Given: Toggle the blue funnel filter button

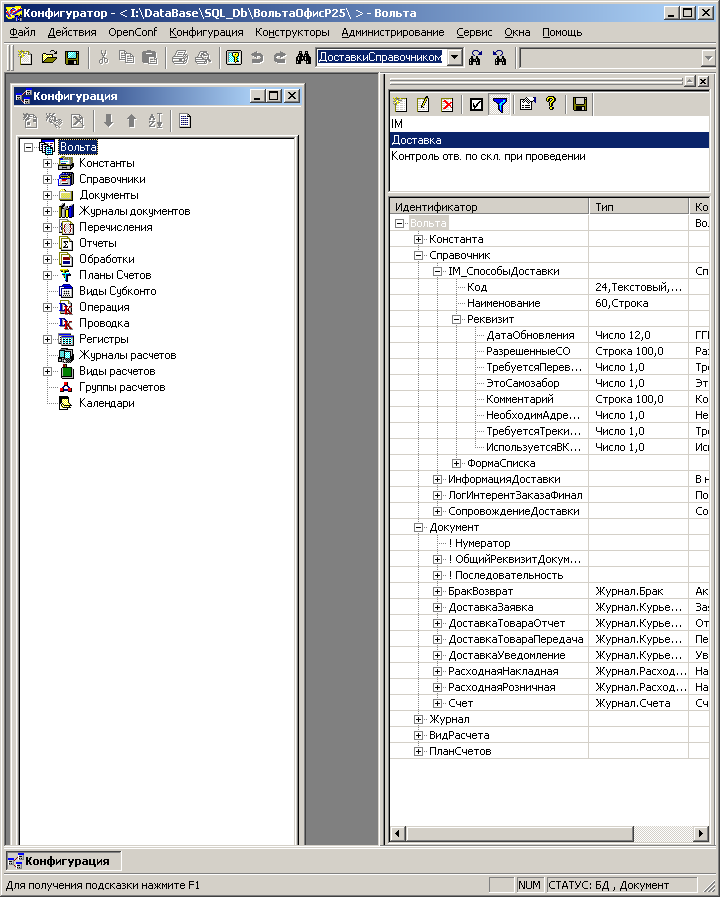Looking at the screenshot, I should 500,104.
